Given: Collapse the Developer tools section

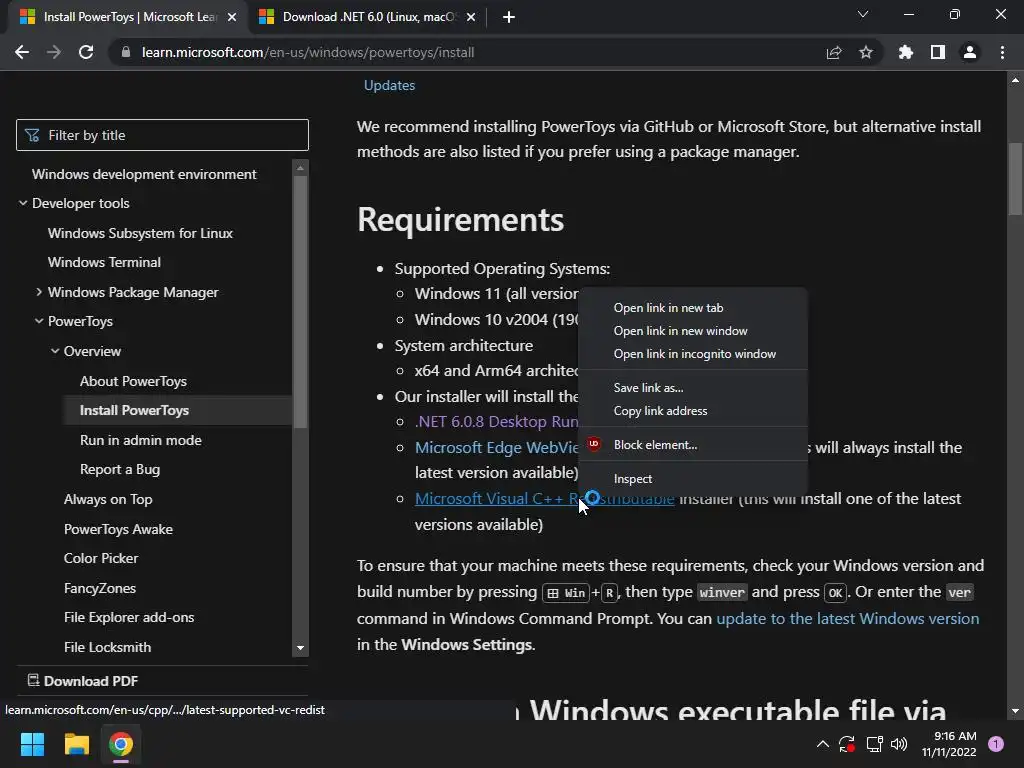Looking at the screenshot, I should tap(23, 203).
